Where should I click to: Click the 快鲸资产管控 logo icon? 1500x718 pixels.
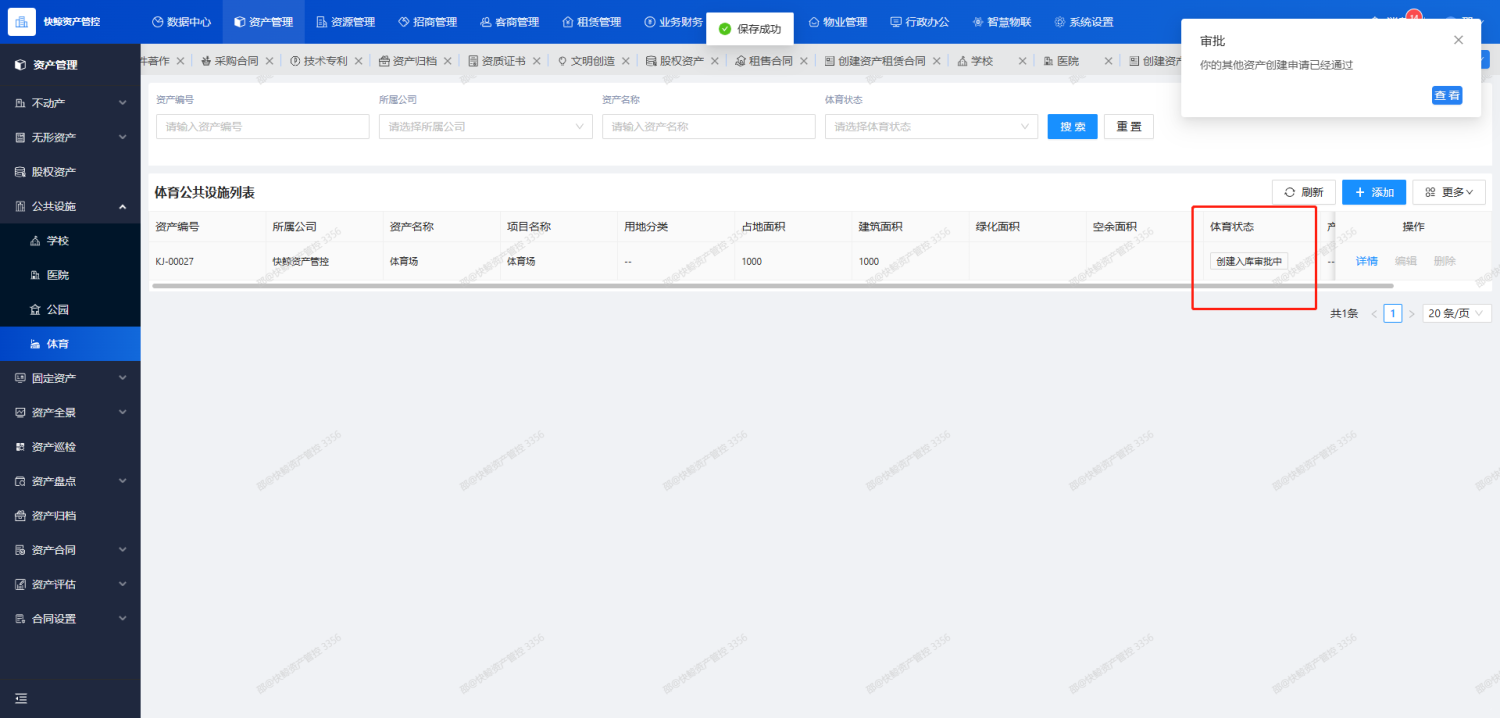pyautogui.click(x=22, y=21)
